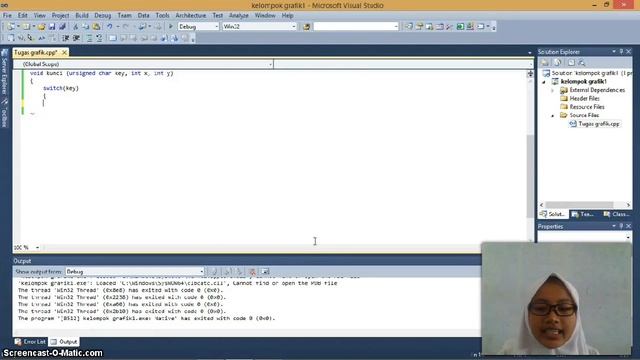Viewport: 640px width, 360px height.
Task: Expand the External Dependencies node
Action: 553,91
